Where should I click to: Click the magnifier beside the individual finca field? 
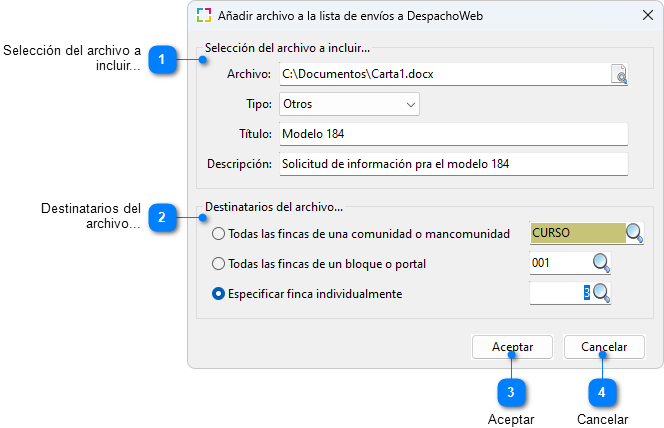tap(600, 293)
